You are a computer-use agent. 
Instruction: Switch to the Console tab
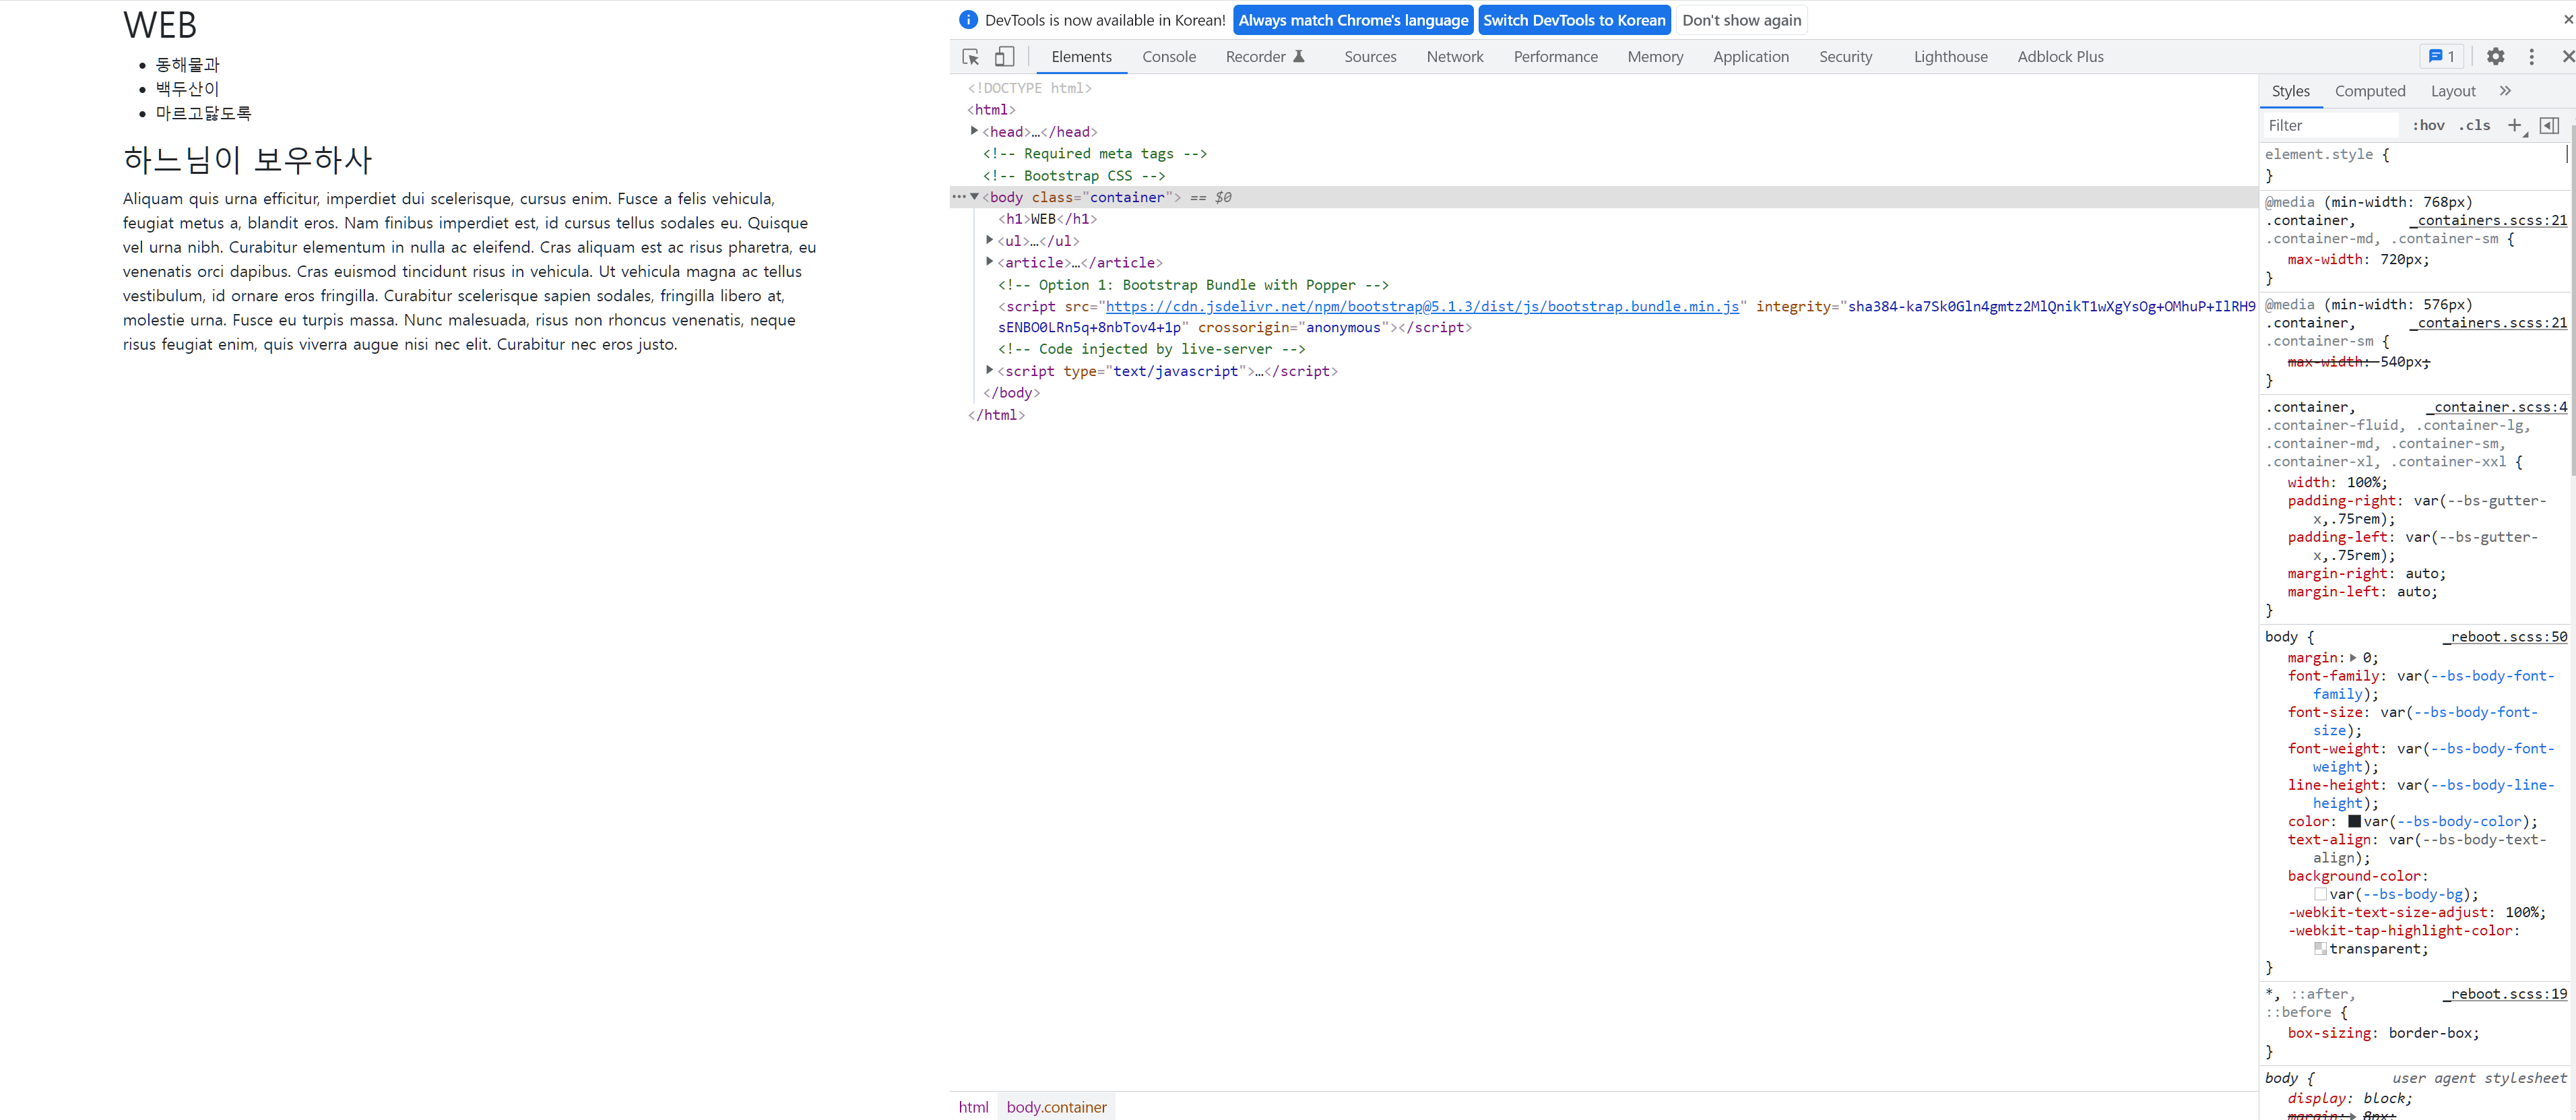pos(1168,57)
